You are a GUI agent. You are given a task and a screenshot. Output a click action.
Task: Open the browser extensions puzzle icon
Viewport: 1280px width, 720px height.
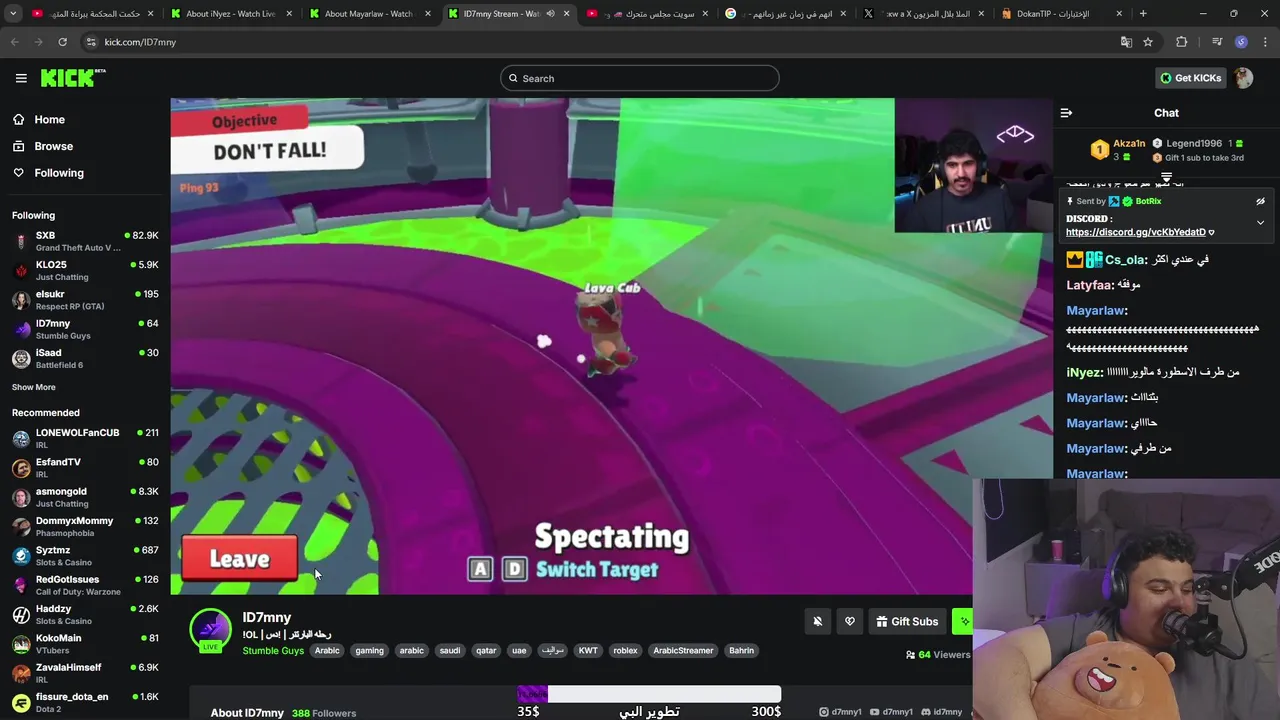[x=1182, y=42]
